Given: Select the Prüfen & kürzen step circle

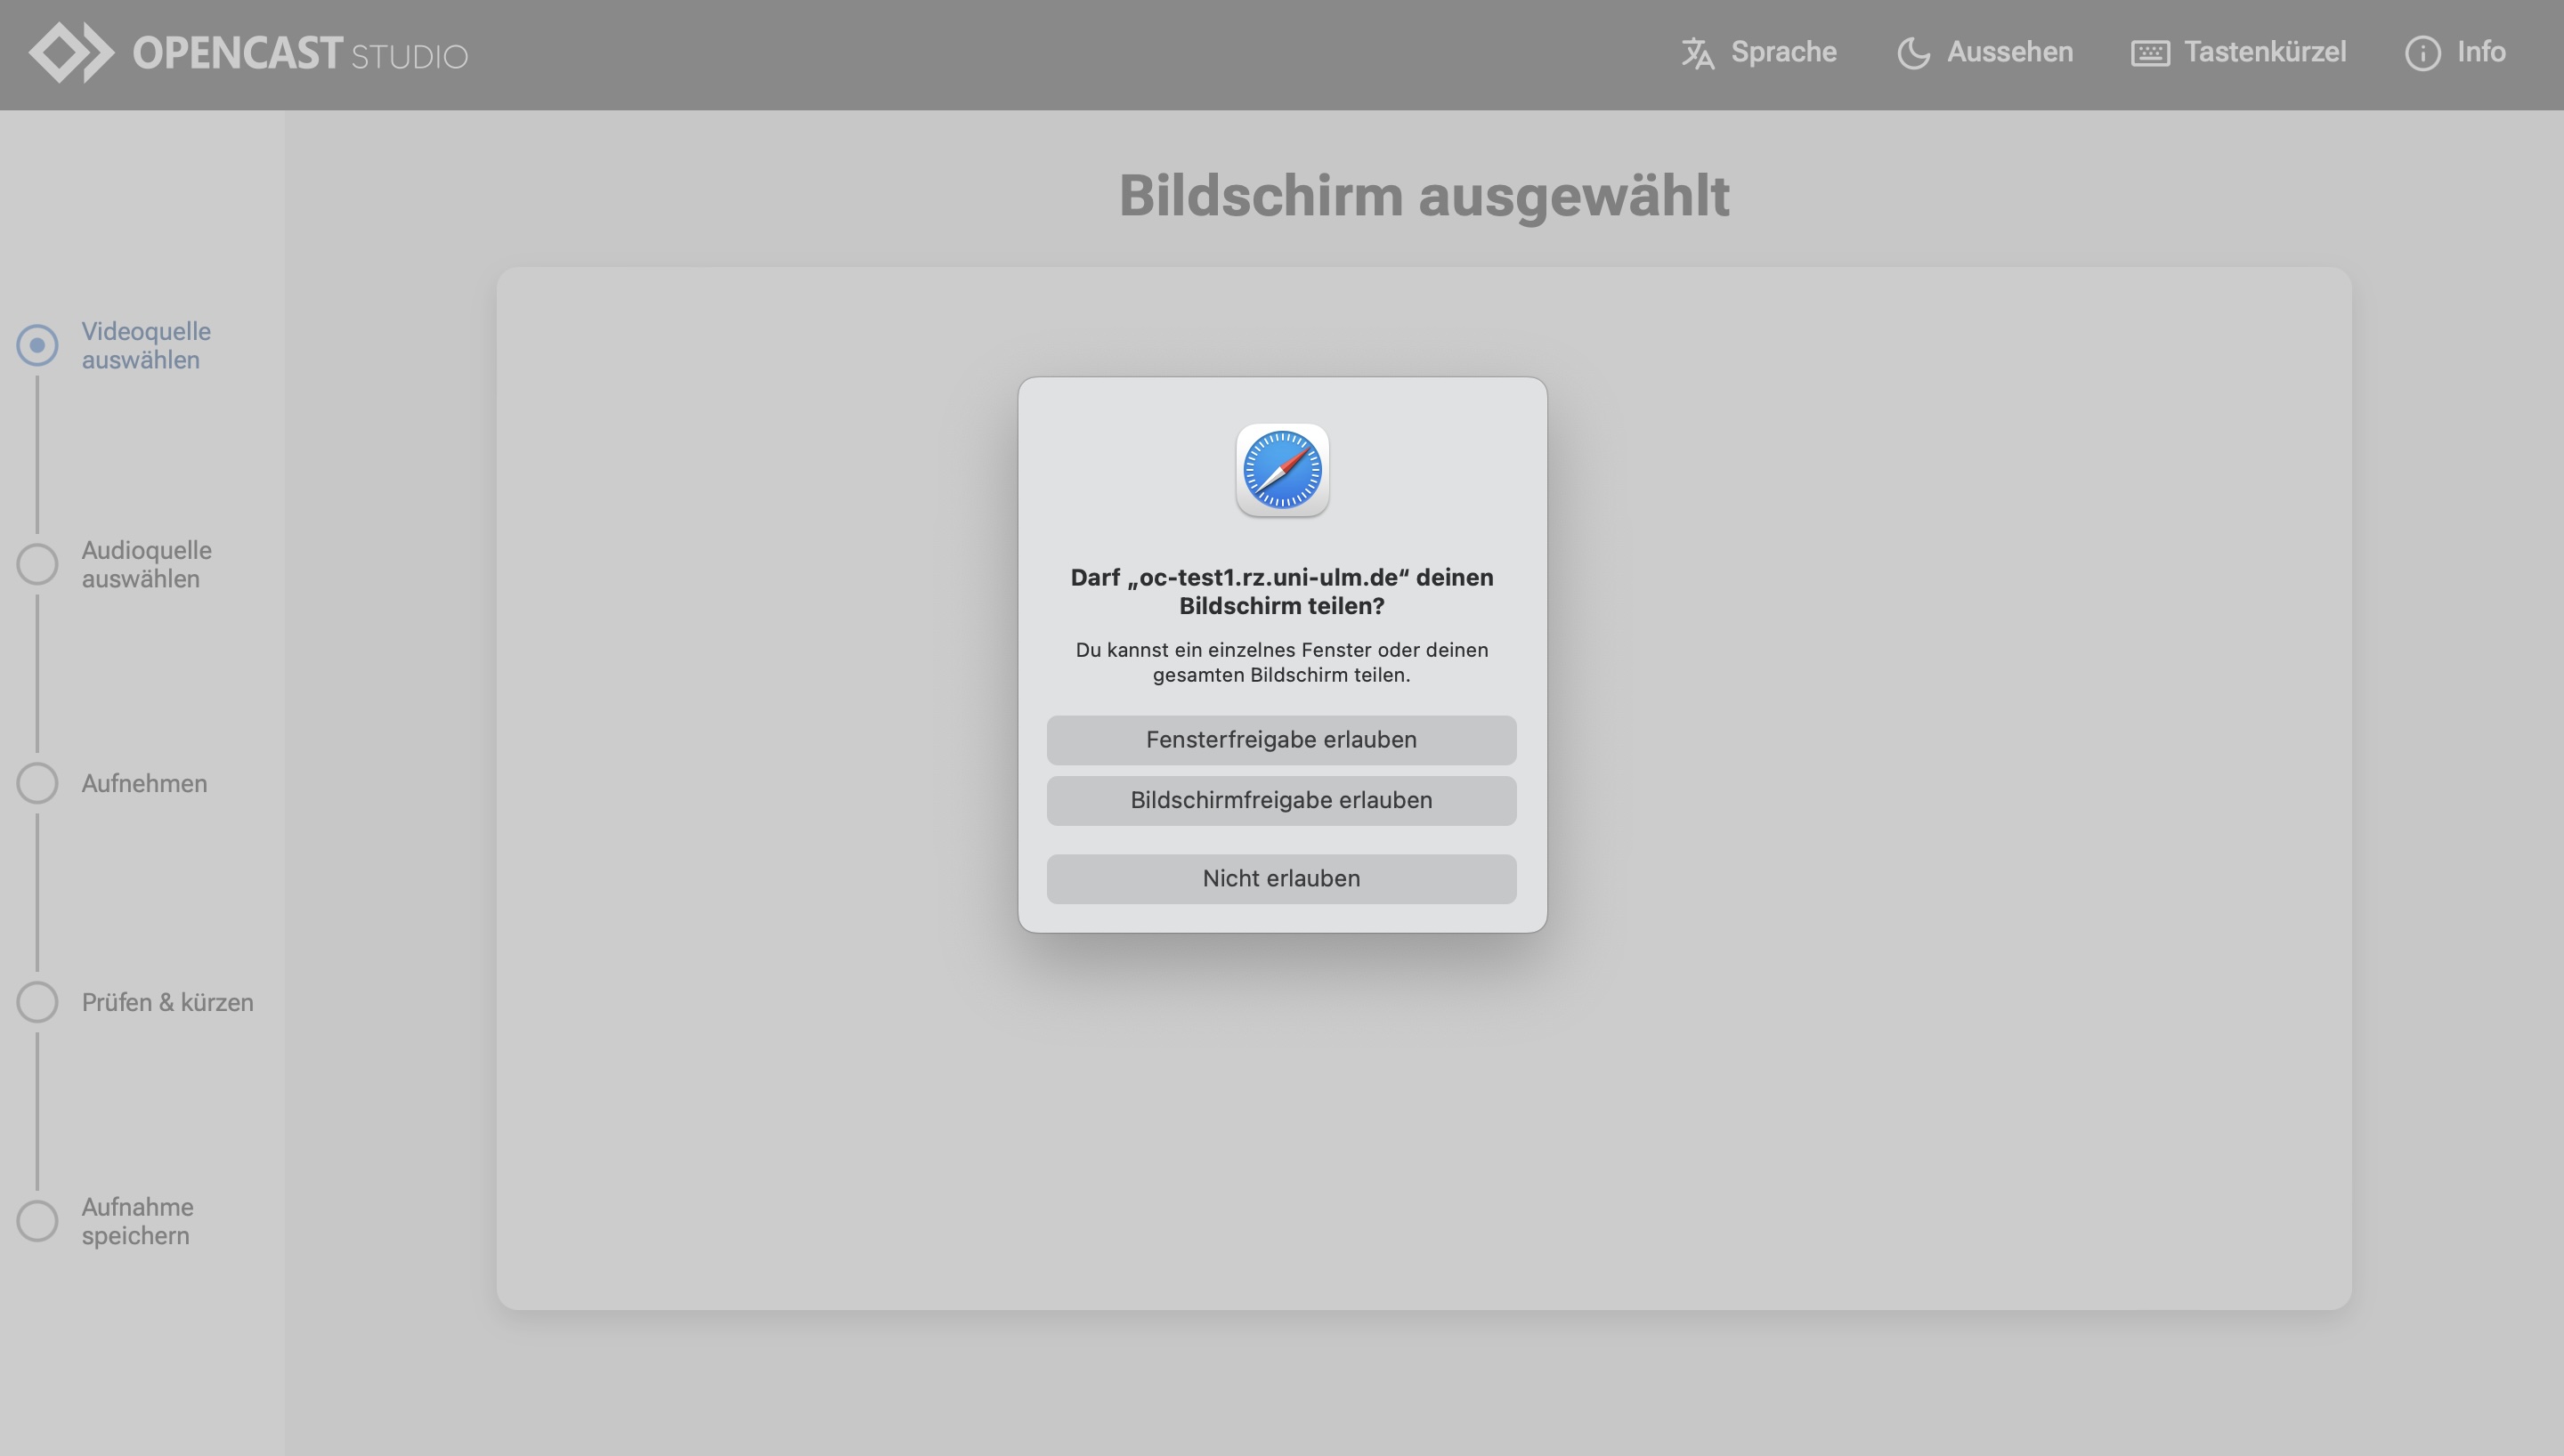Looking at the screenshot, I should coord(37,1002).
